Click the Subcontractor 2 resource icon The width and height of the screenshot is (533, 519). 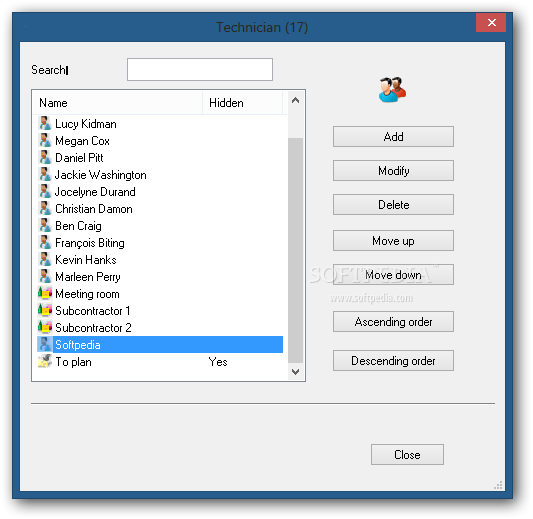coord(45,327)
